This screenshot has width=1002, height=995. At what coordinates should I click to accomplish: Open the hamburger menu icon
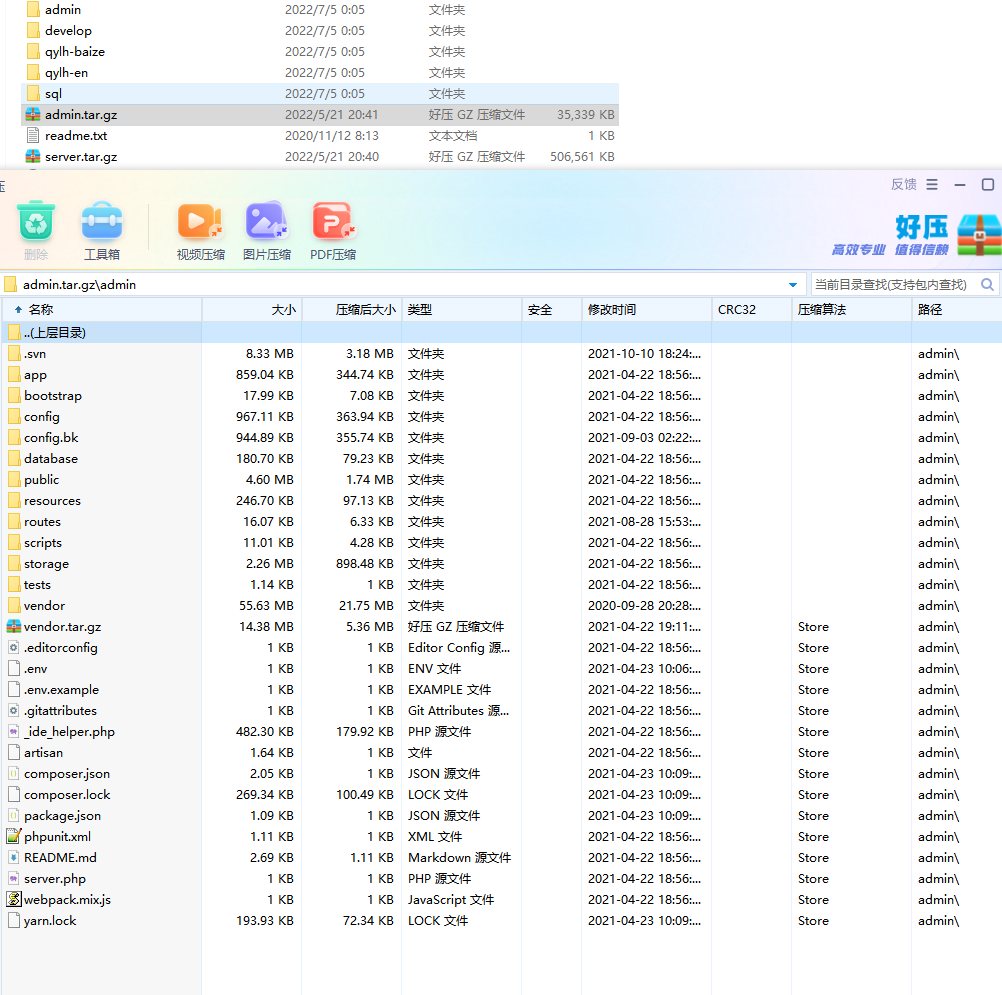[x=932, y=185]
